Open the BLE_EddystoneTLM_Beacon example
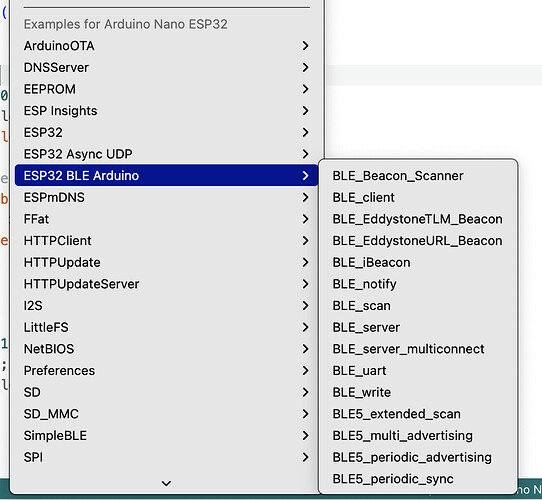This screenshot has width=542, height=500. pyautogui.click(x=418, y=219)
